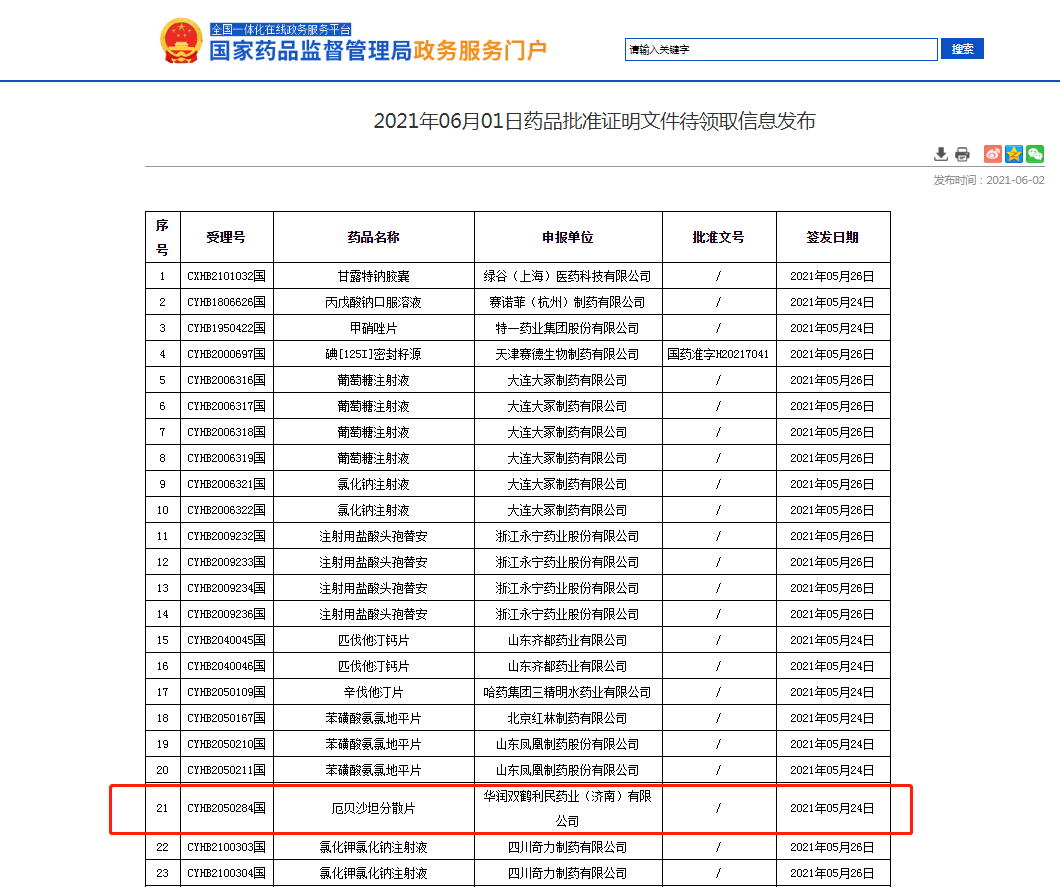Click the 厄贝沙坦分散片 drug name cell

pyautogui.click(x=373, y=808)
